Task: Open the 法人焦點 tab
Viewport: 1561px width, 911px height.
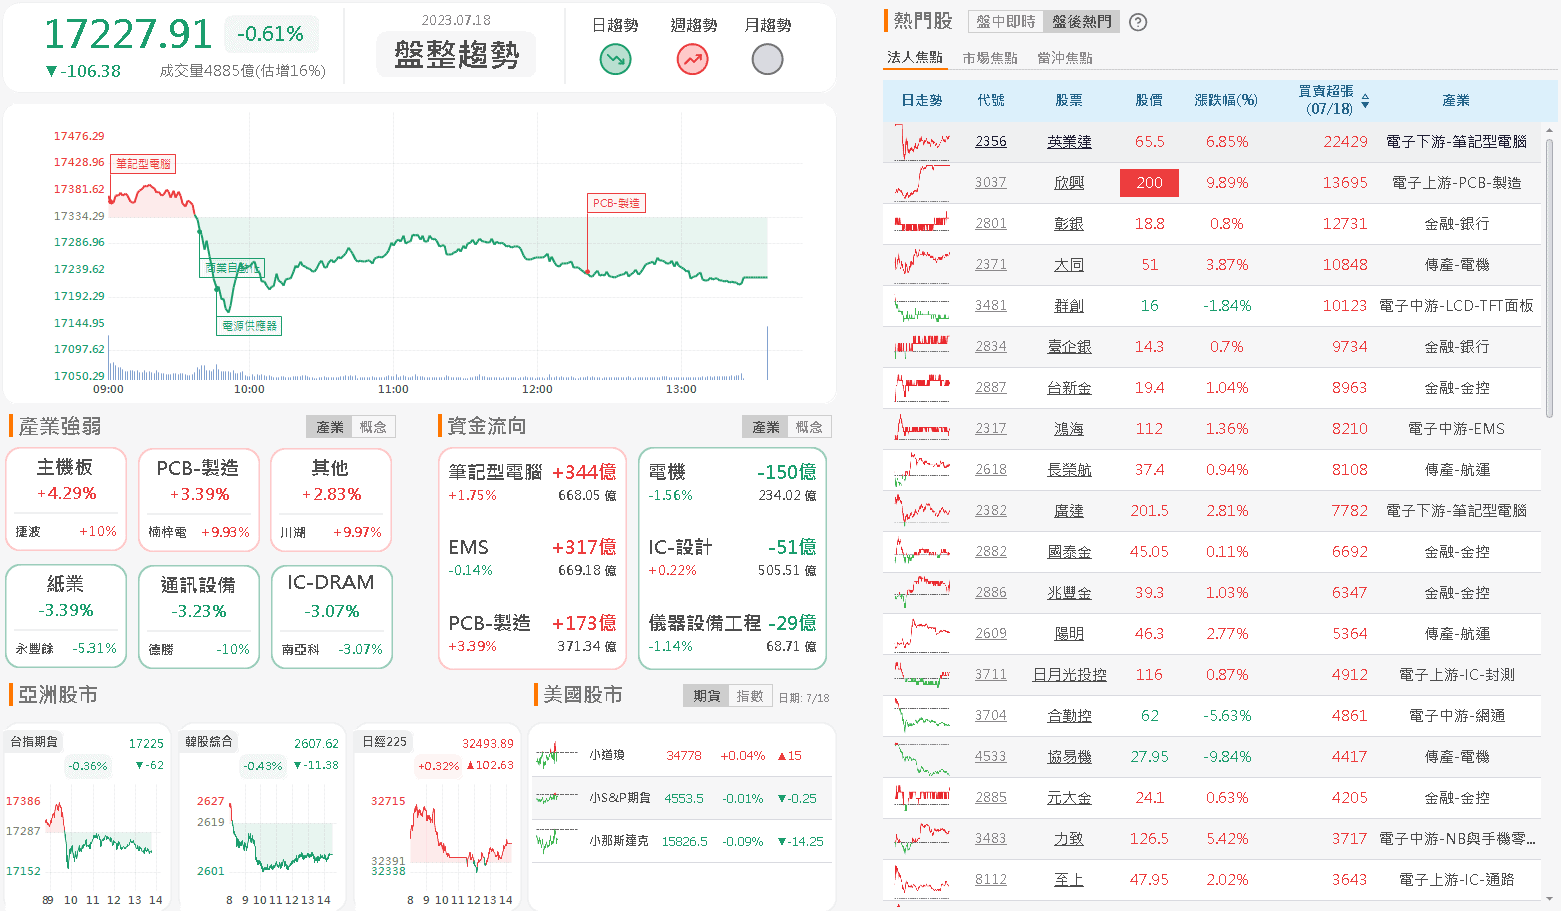Action: click(914, 57)
